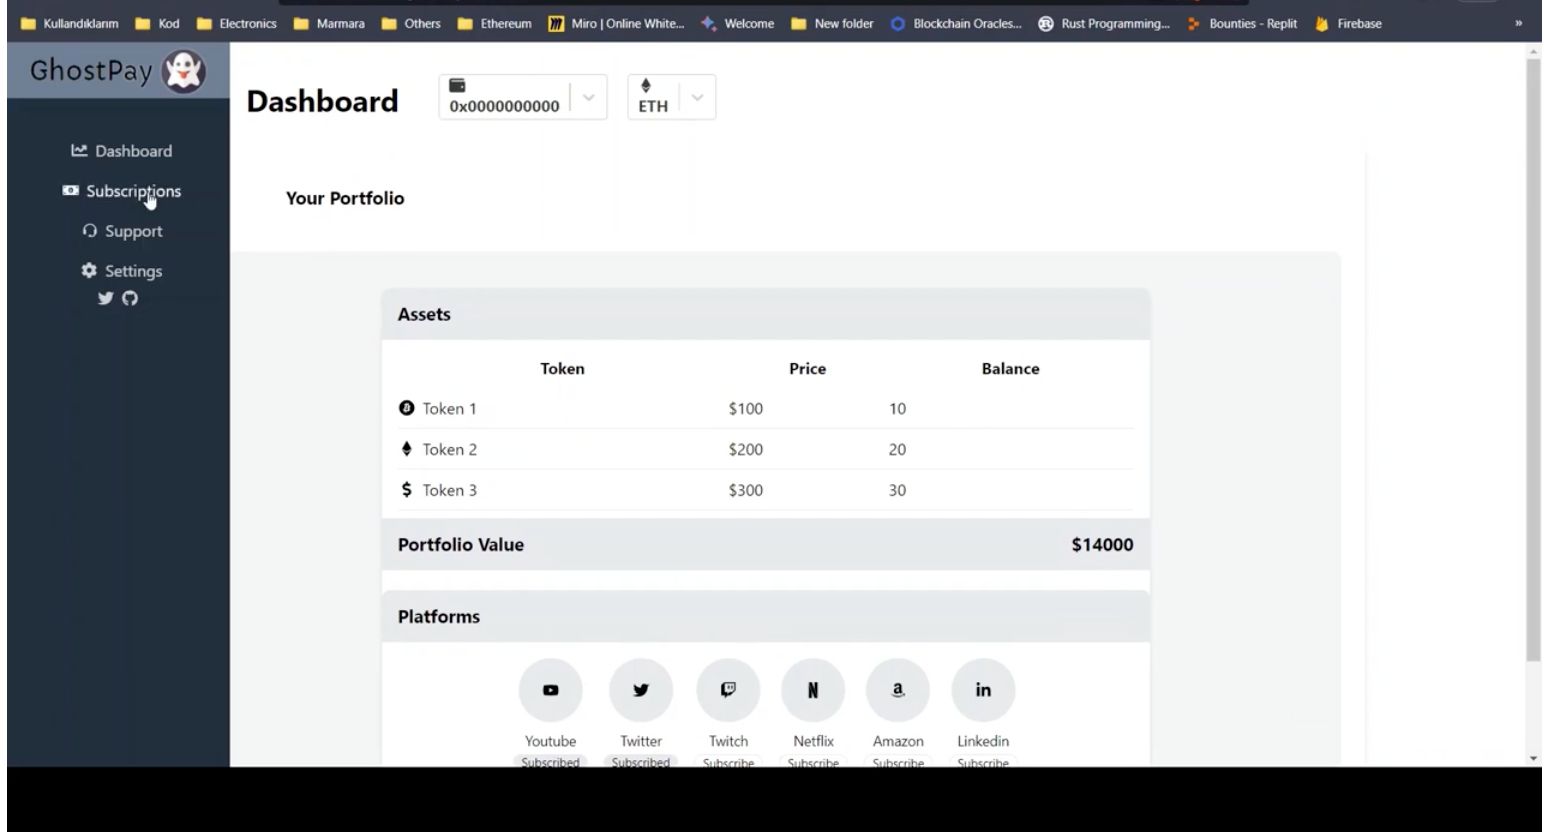Click the Ethereum diamond icon above ETH

click(x=645, y=86)
